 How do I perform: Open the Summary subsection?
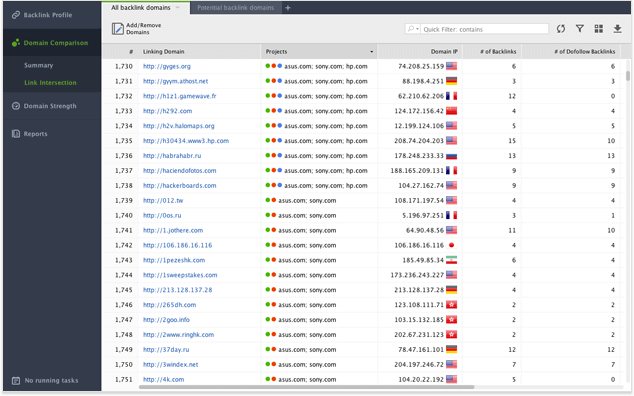(38, 65)
